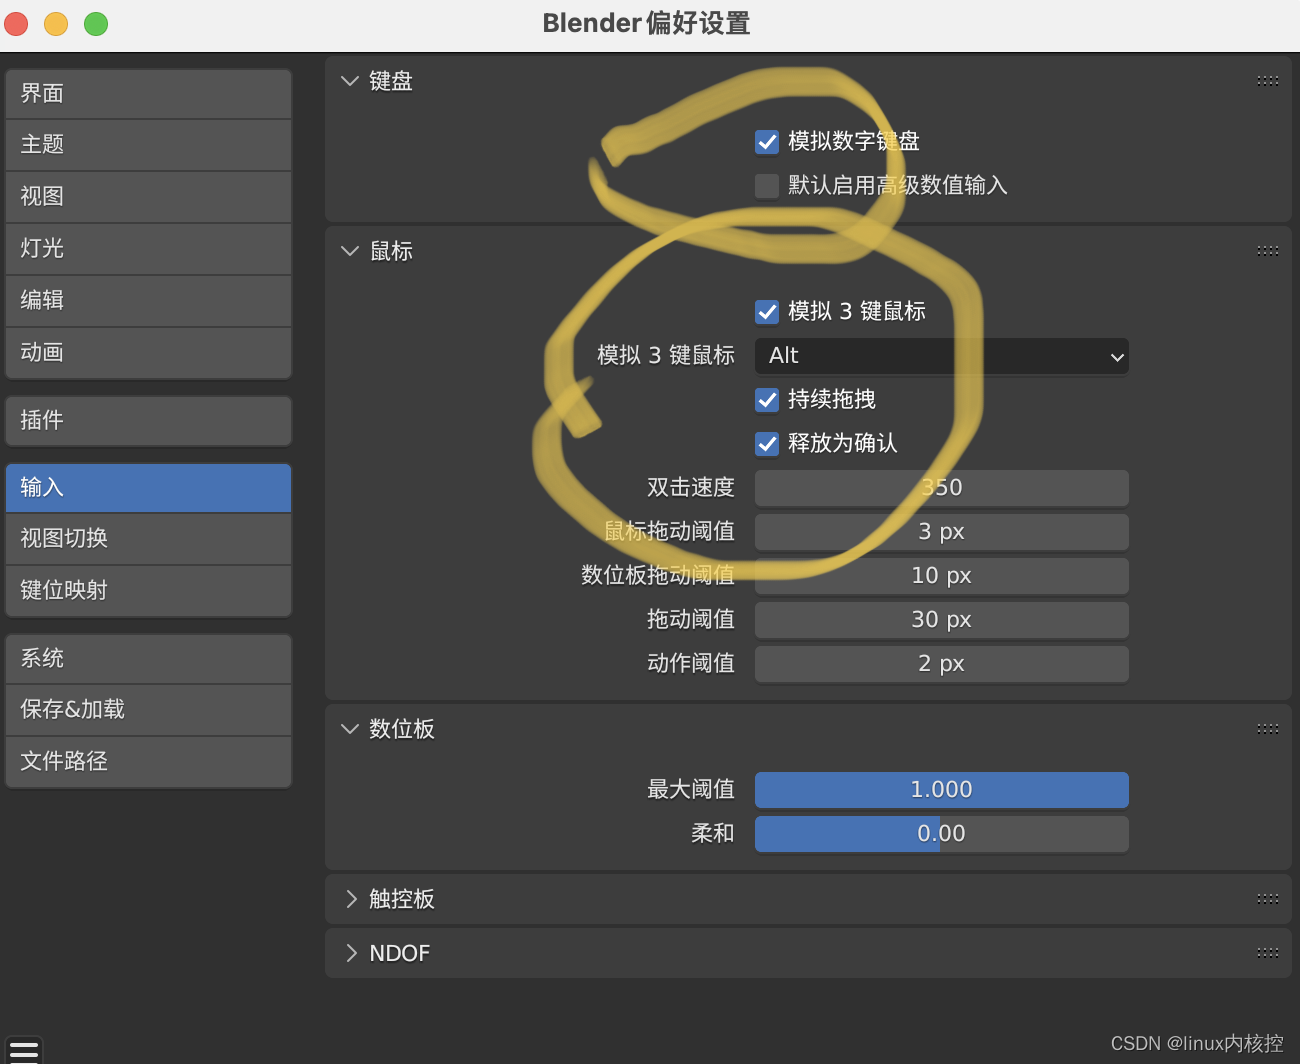Open the 编辑 tab

(x=148, y=301)
